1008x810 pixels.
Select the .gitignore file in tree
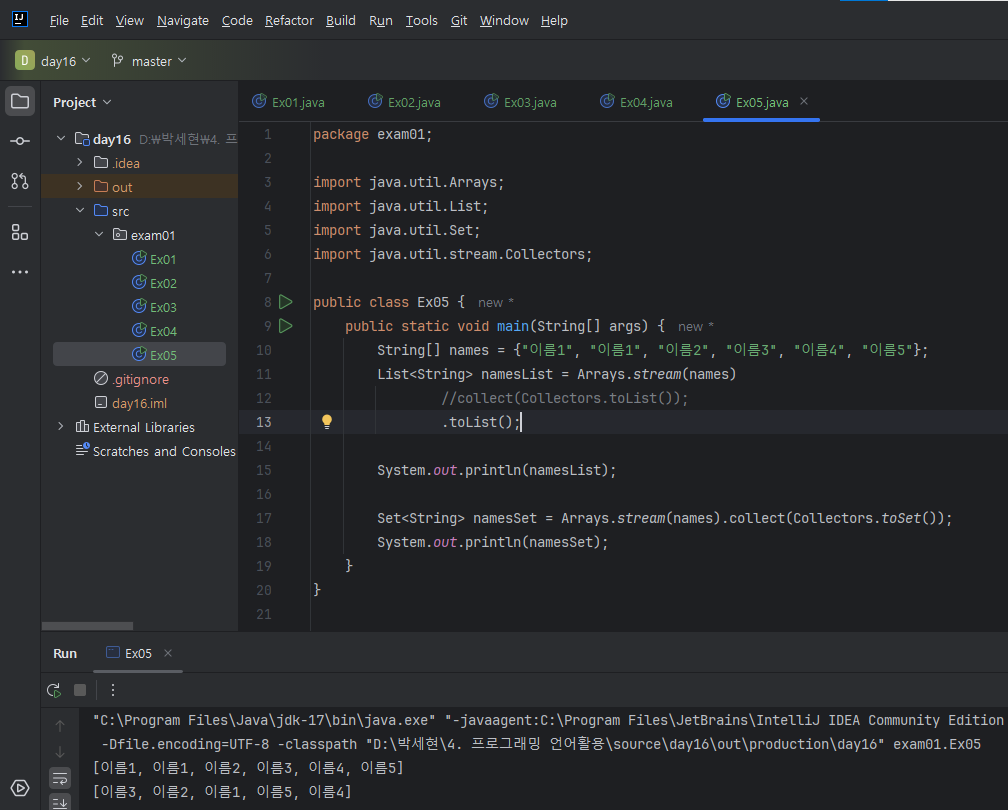click(x=140, y=379)
